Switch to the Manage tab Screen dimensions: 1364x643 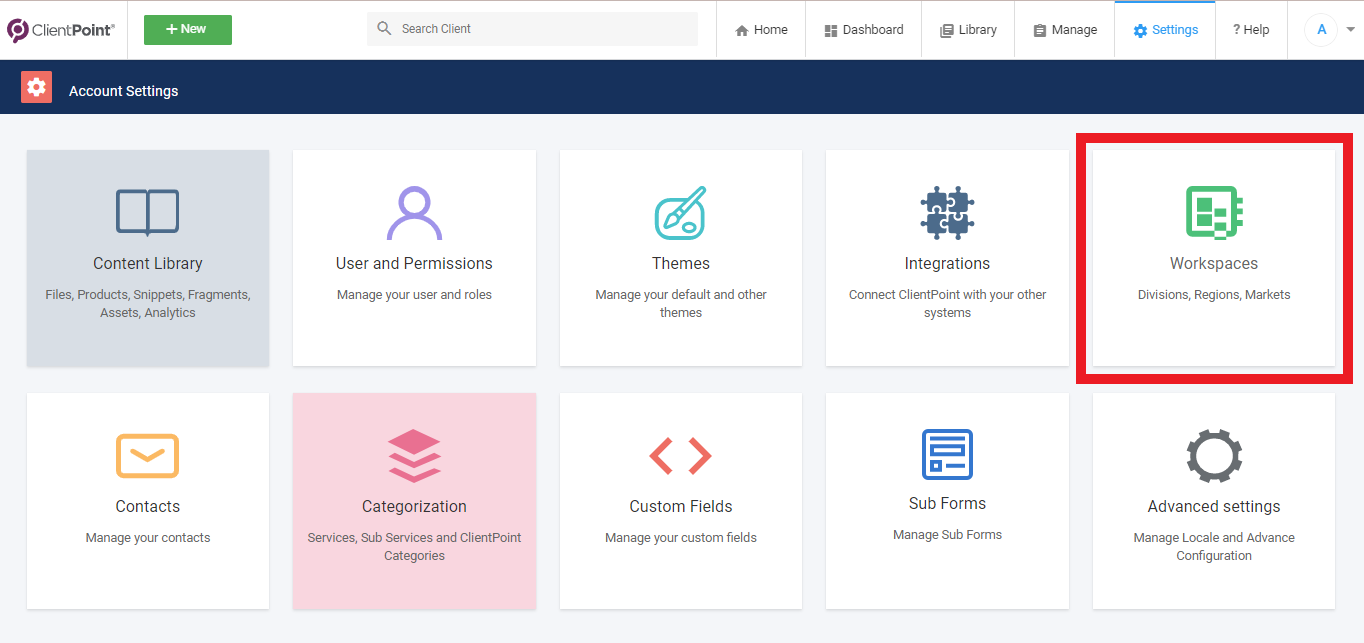click(1065, 30)
